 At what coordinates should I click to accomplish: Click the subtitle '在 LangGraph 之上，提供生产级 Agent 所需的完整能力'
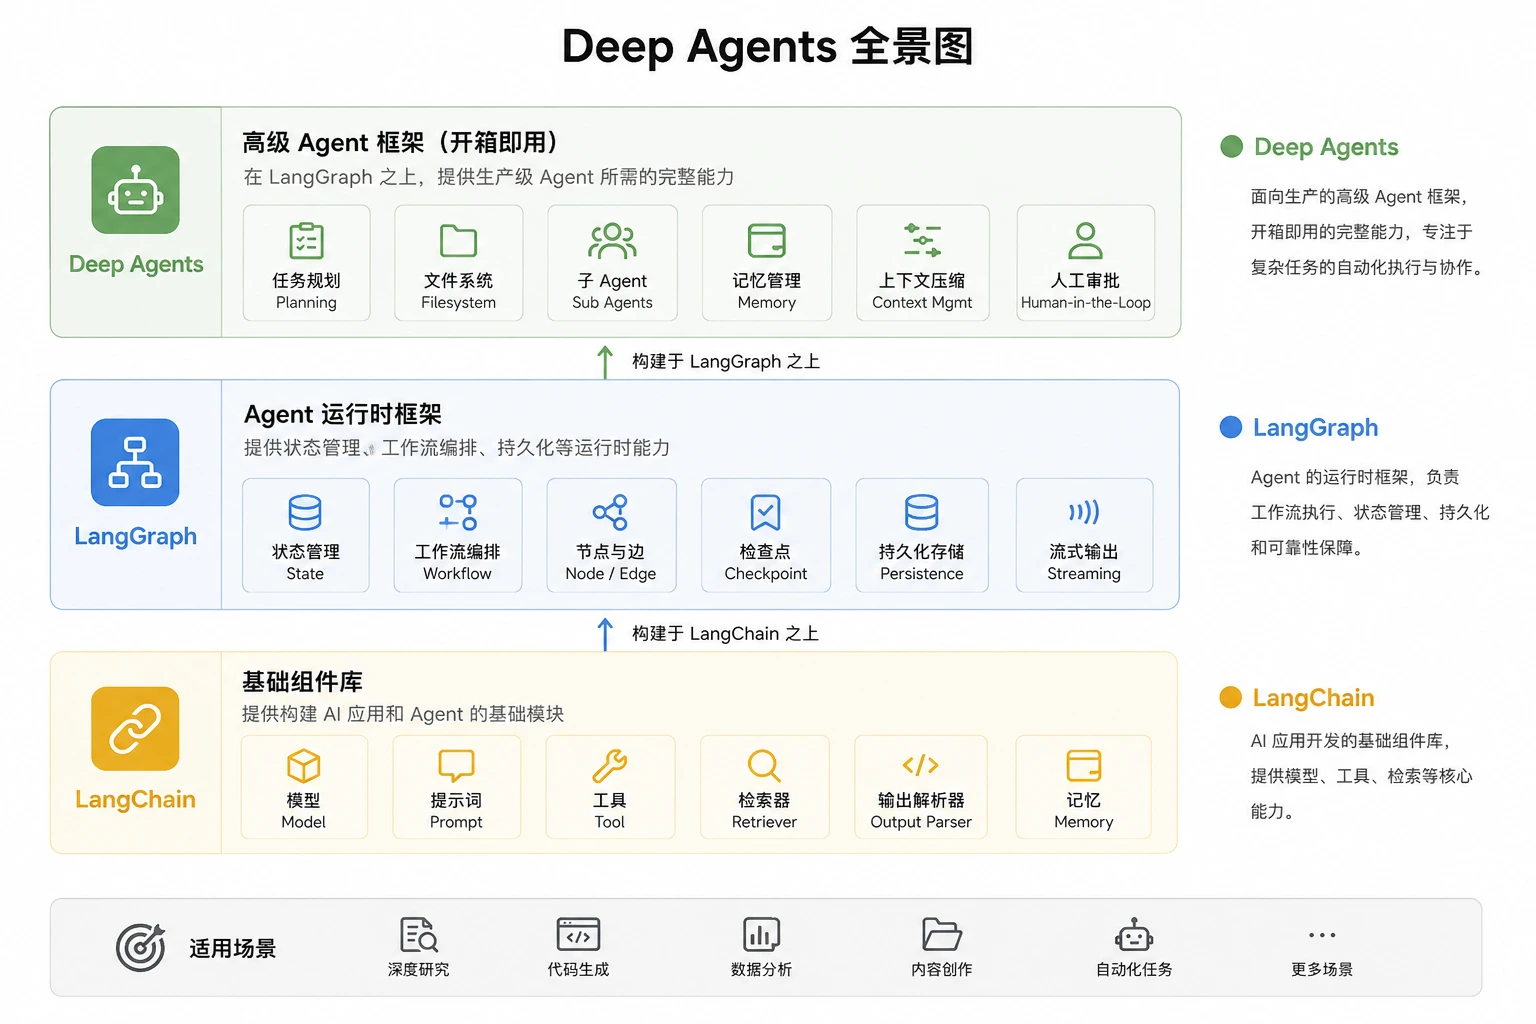pyautogui.click(x=489, y=177)
